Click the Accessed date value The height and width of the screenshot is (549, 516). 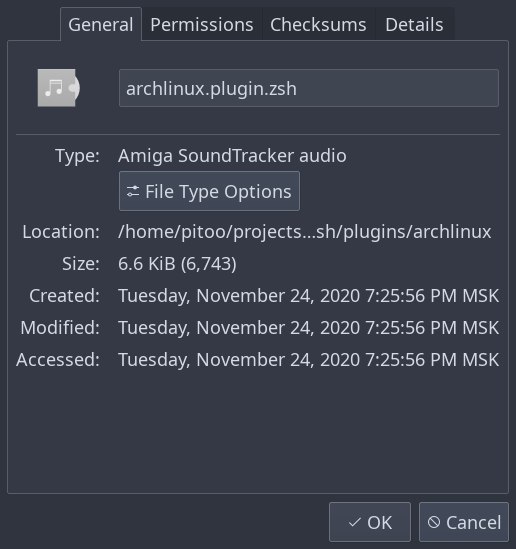click(308, 360)
